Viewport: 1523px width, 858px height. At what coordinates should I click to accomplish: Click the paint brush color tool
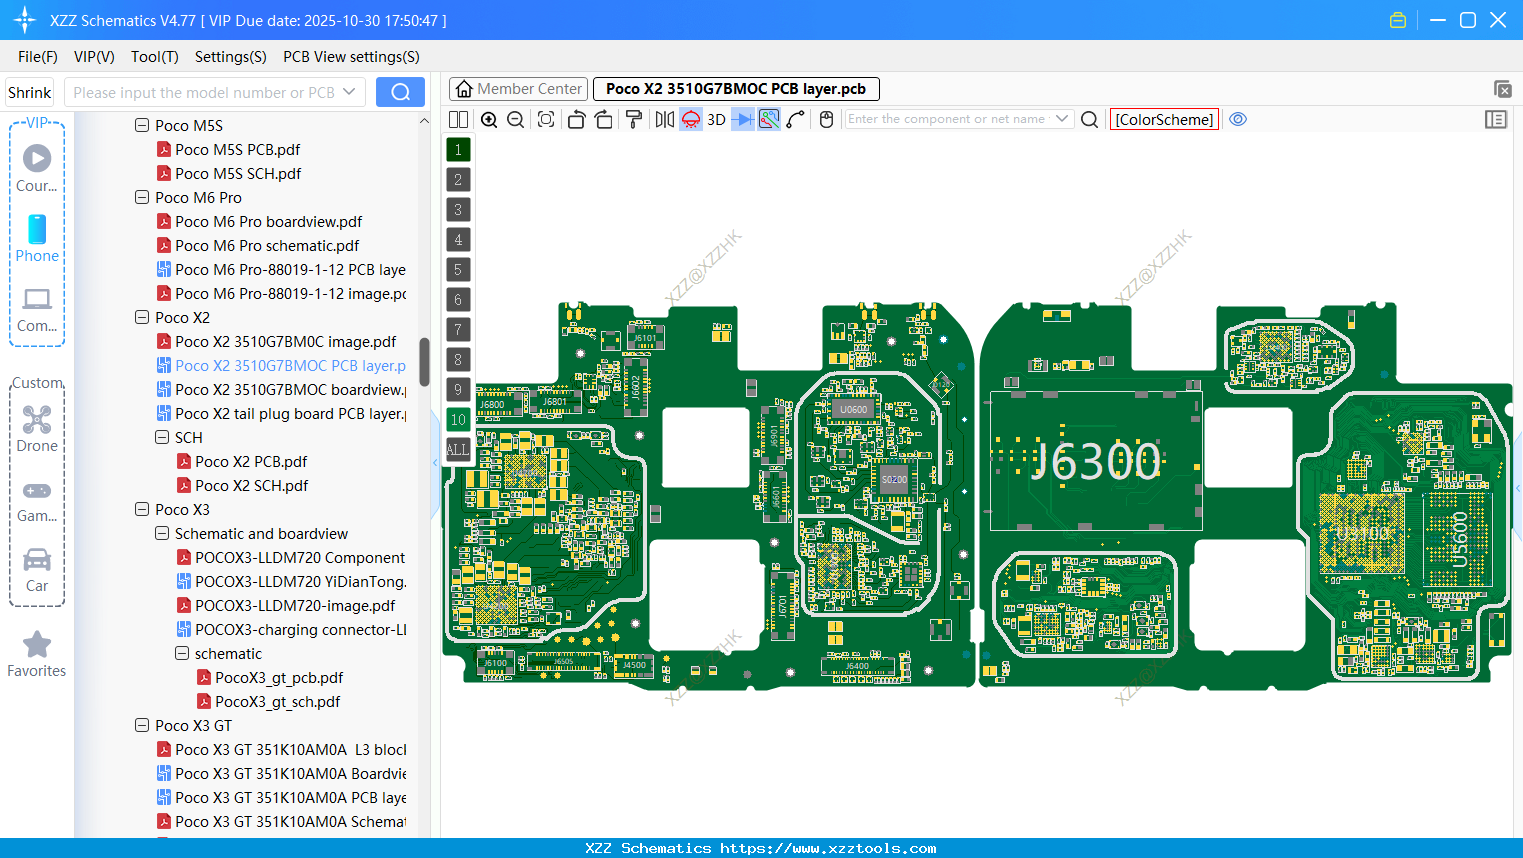[x=632, y=118]
